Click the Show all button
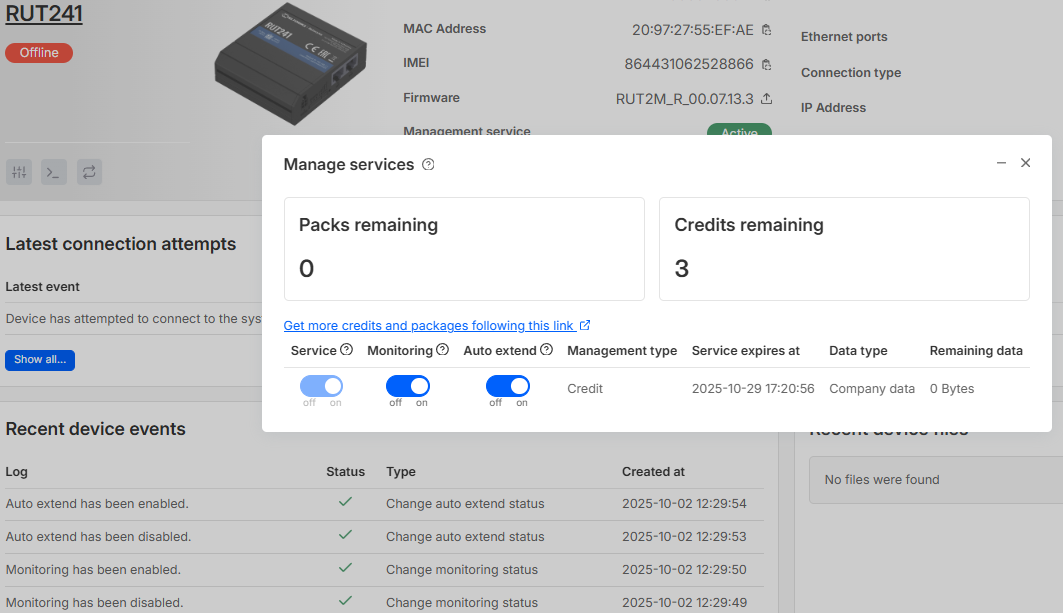This screenshot has width=1063, height=613. (x=40, y=360)
